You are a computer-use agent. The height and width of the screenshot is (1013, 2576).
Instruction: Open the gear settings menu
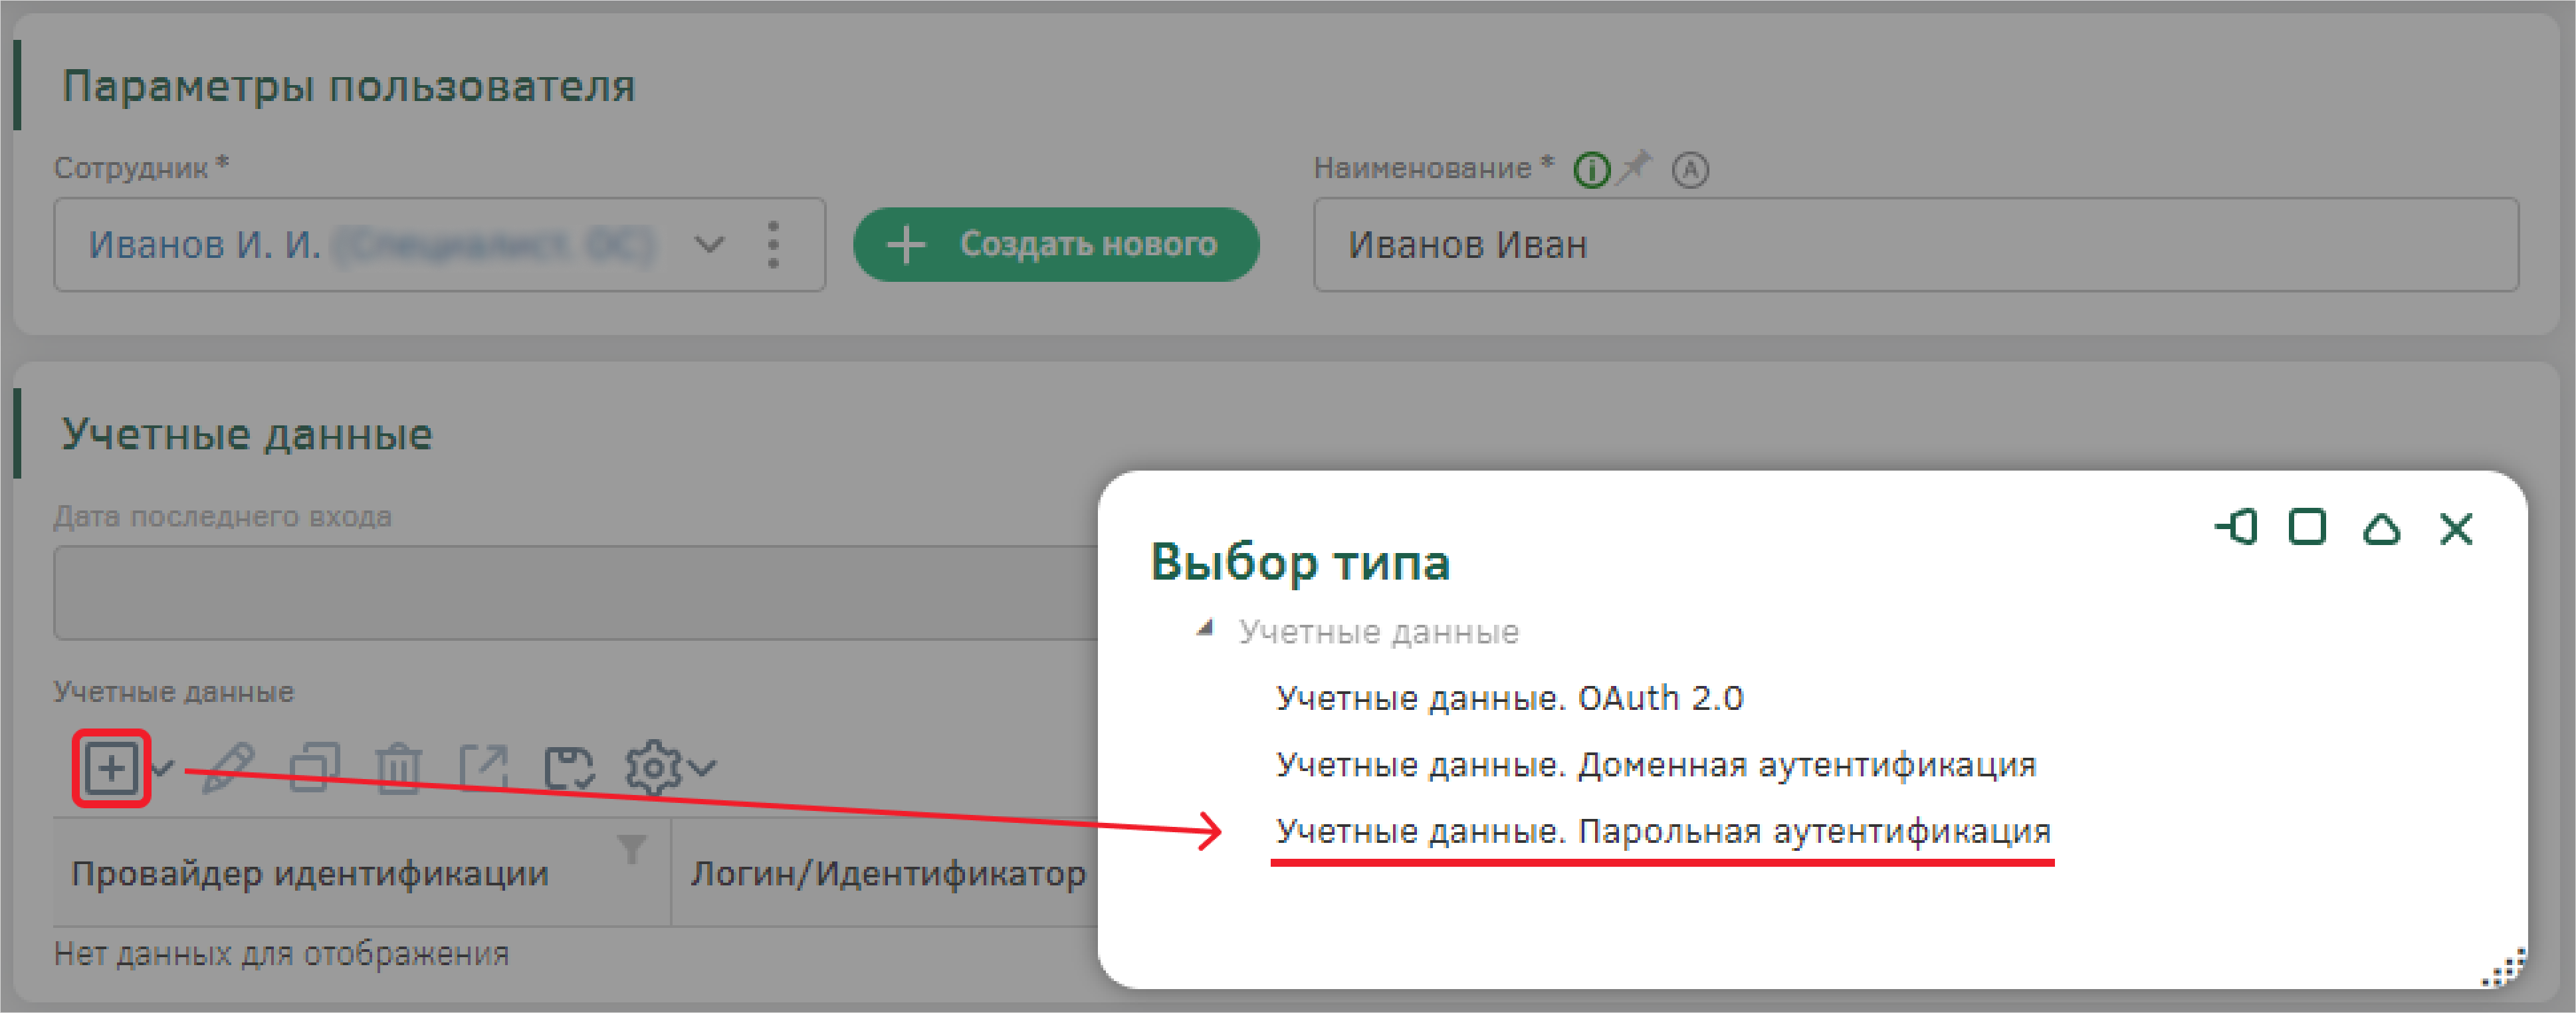tap(670, 768)
